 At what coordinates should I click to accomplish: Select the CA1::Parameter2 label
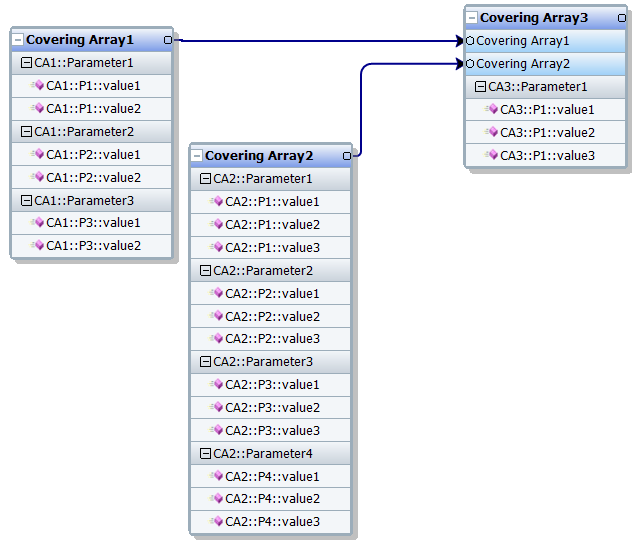point(84,132)
